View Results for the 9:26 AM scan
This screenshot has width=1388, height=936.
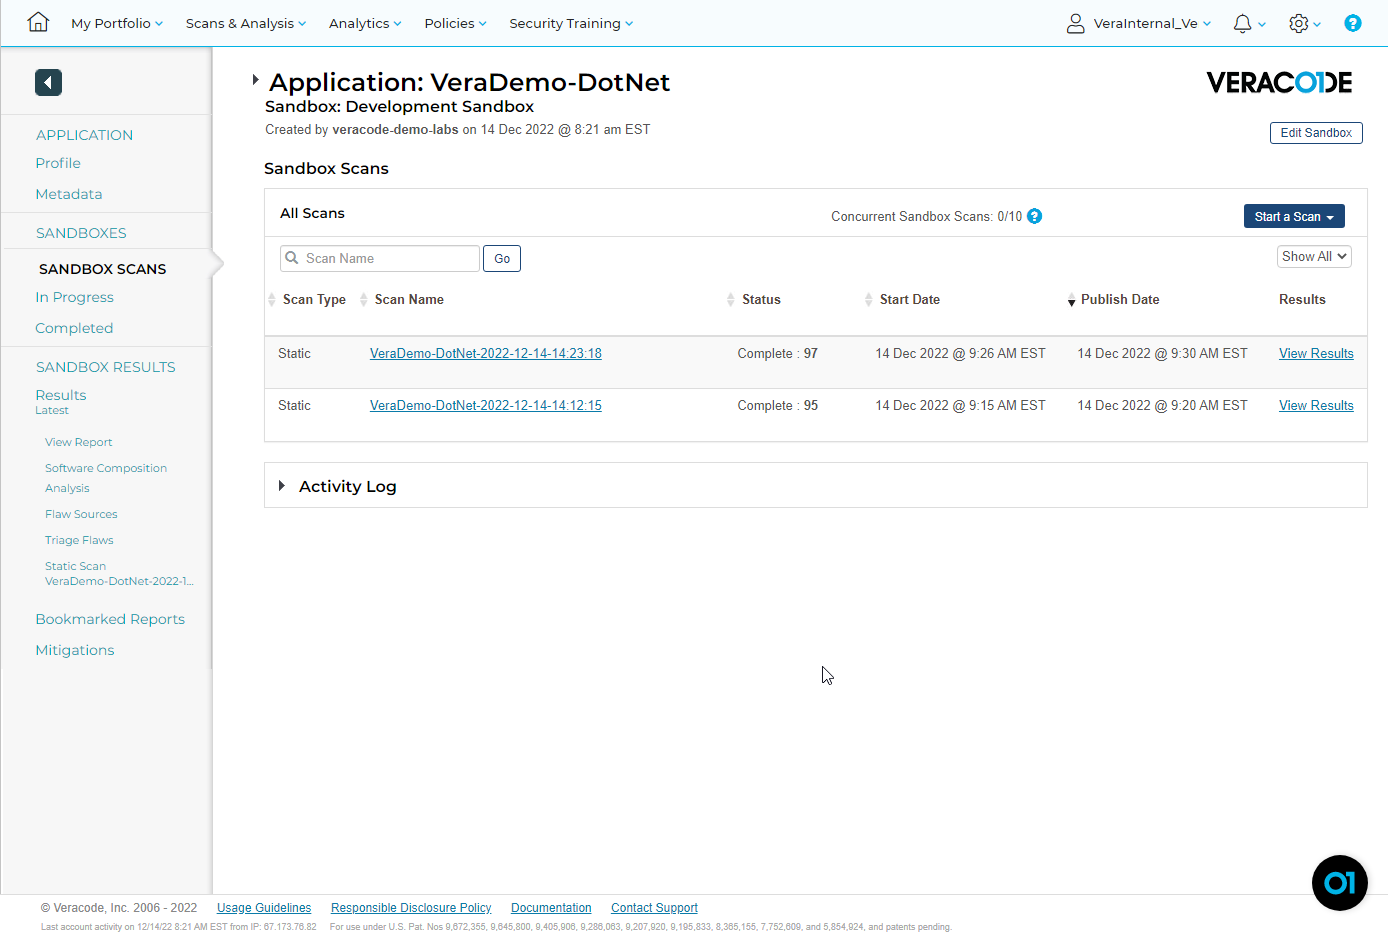click(x=1316, y=354)
